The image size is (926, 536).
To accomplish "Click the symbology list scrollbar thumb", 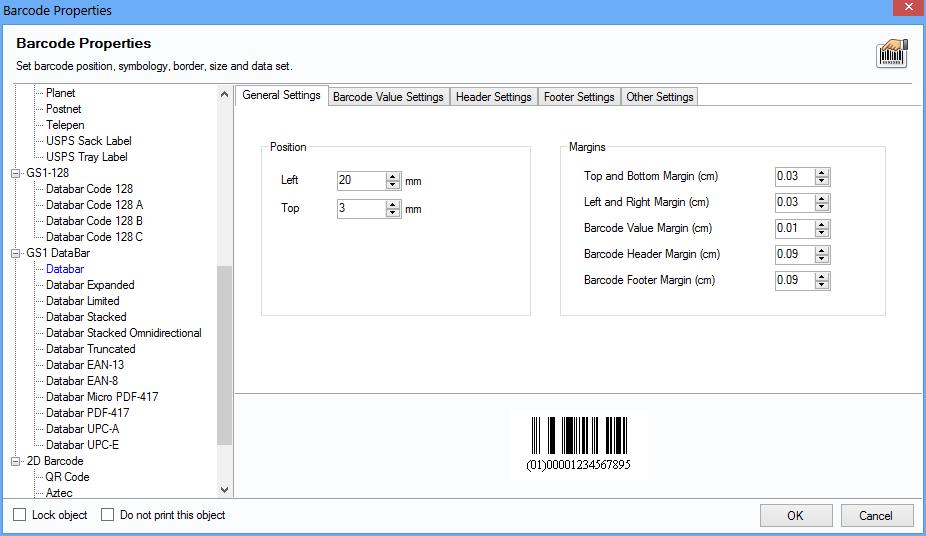I will (x=224, y=355).
